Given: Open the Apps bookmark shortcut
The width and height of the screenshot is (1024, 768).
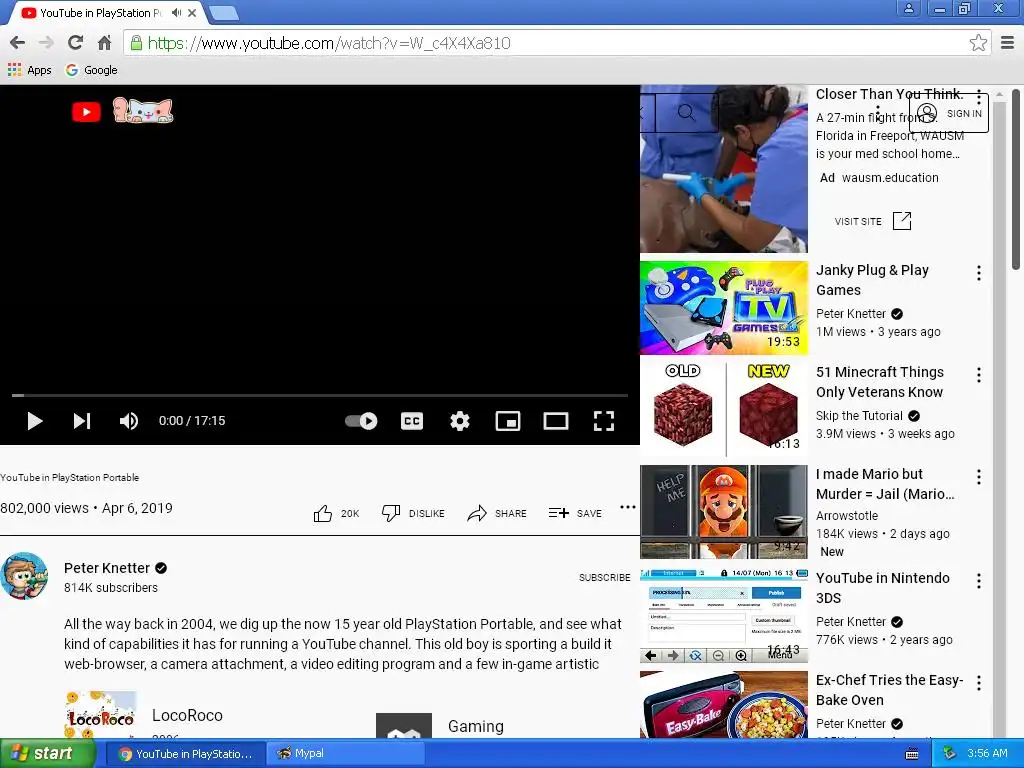Looking at the screenshot, I should 29,70.
